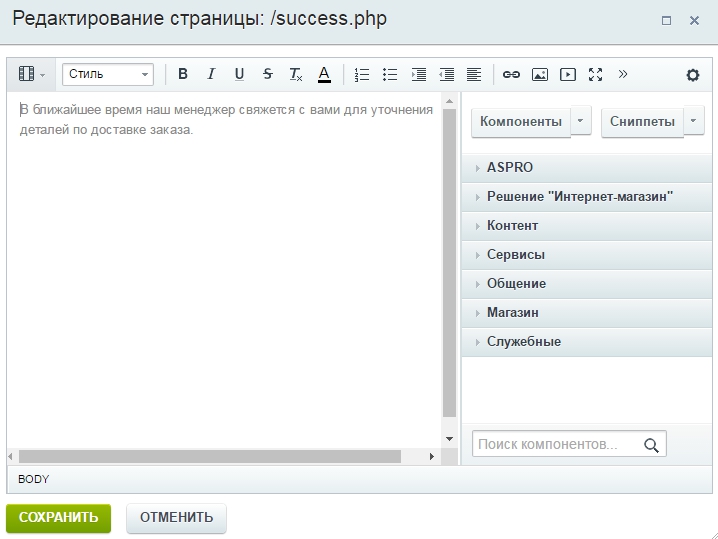Switch editor to fullscreen mode
Viewport: 718px width, 539px height.
596,74
